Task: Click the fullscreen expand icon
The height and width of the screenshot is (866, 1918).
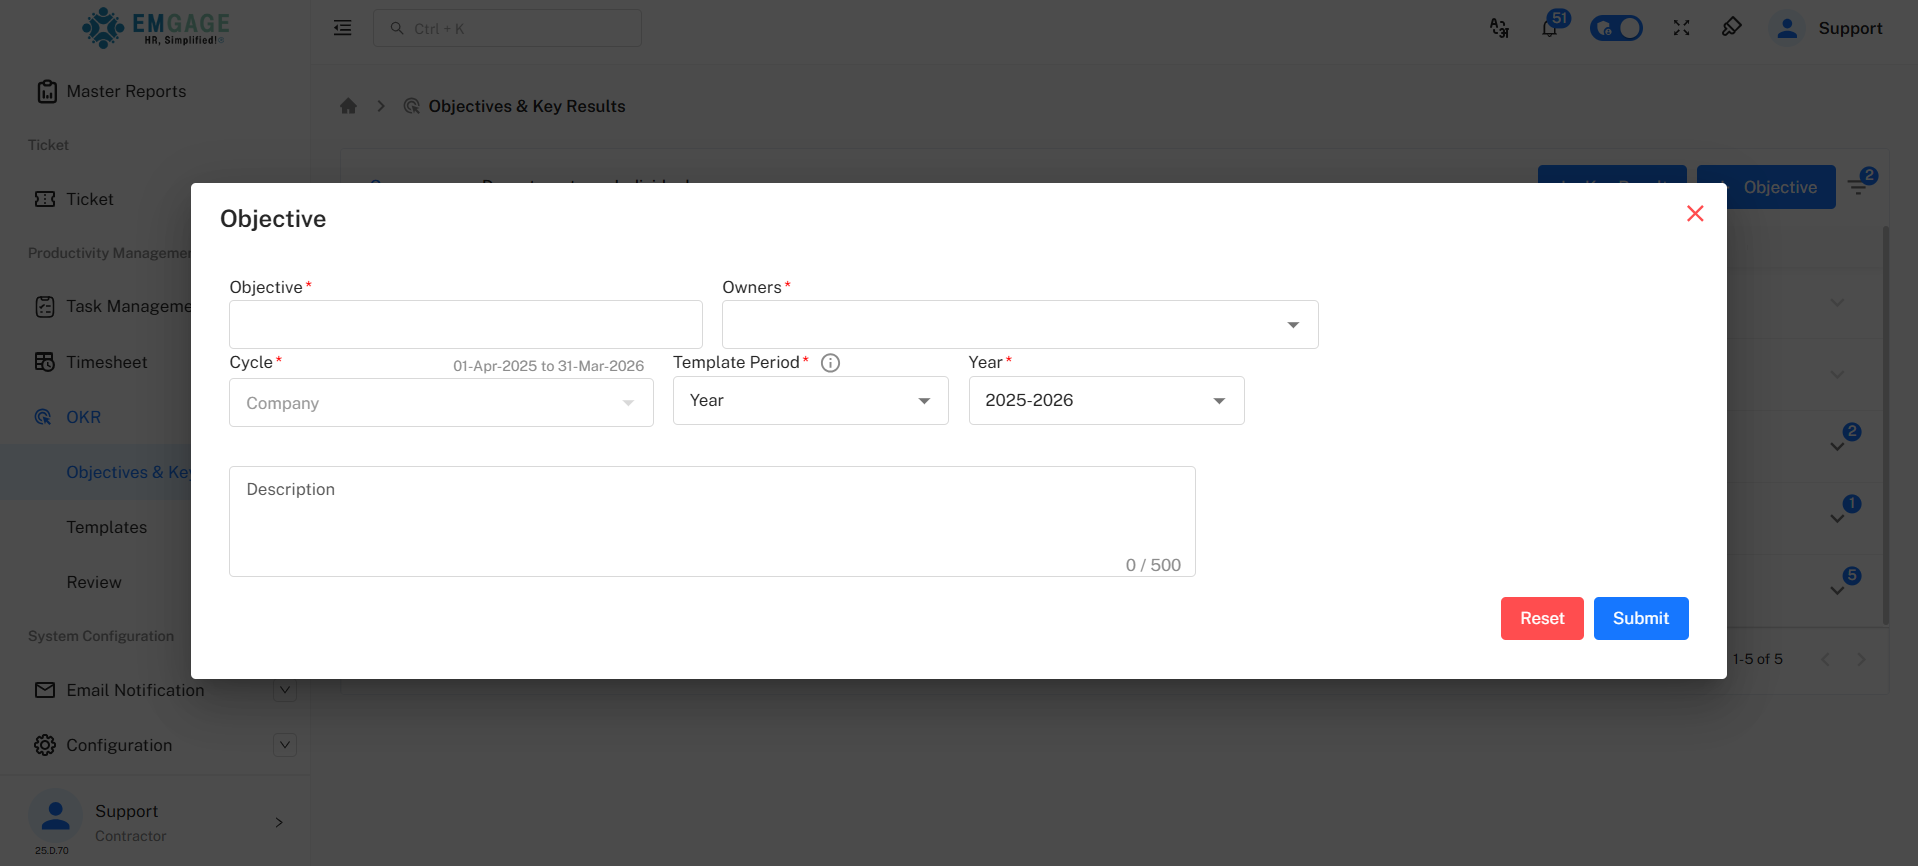Action: click(x=1681, y=28)
